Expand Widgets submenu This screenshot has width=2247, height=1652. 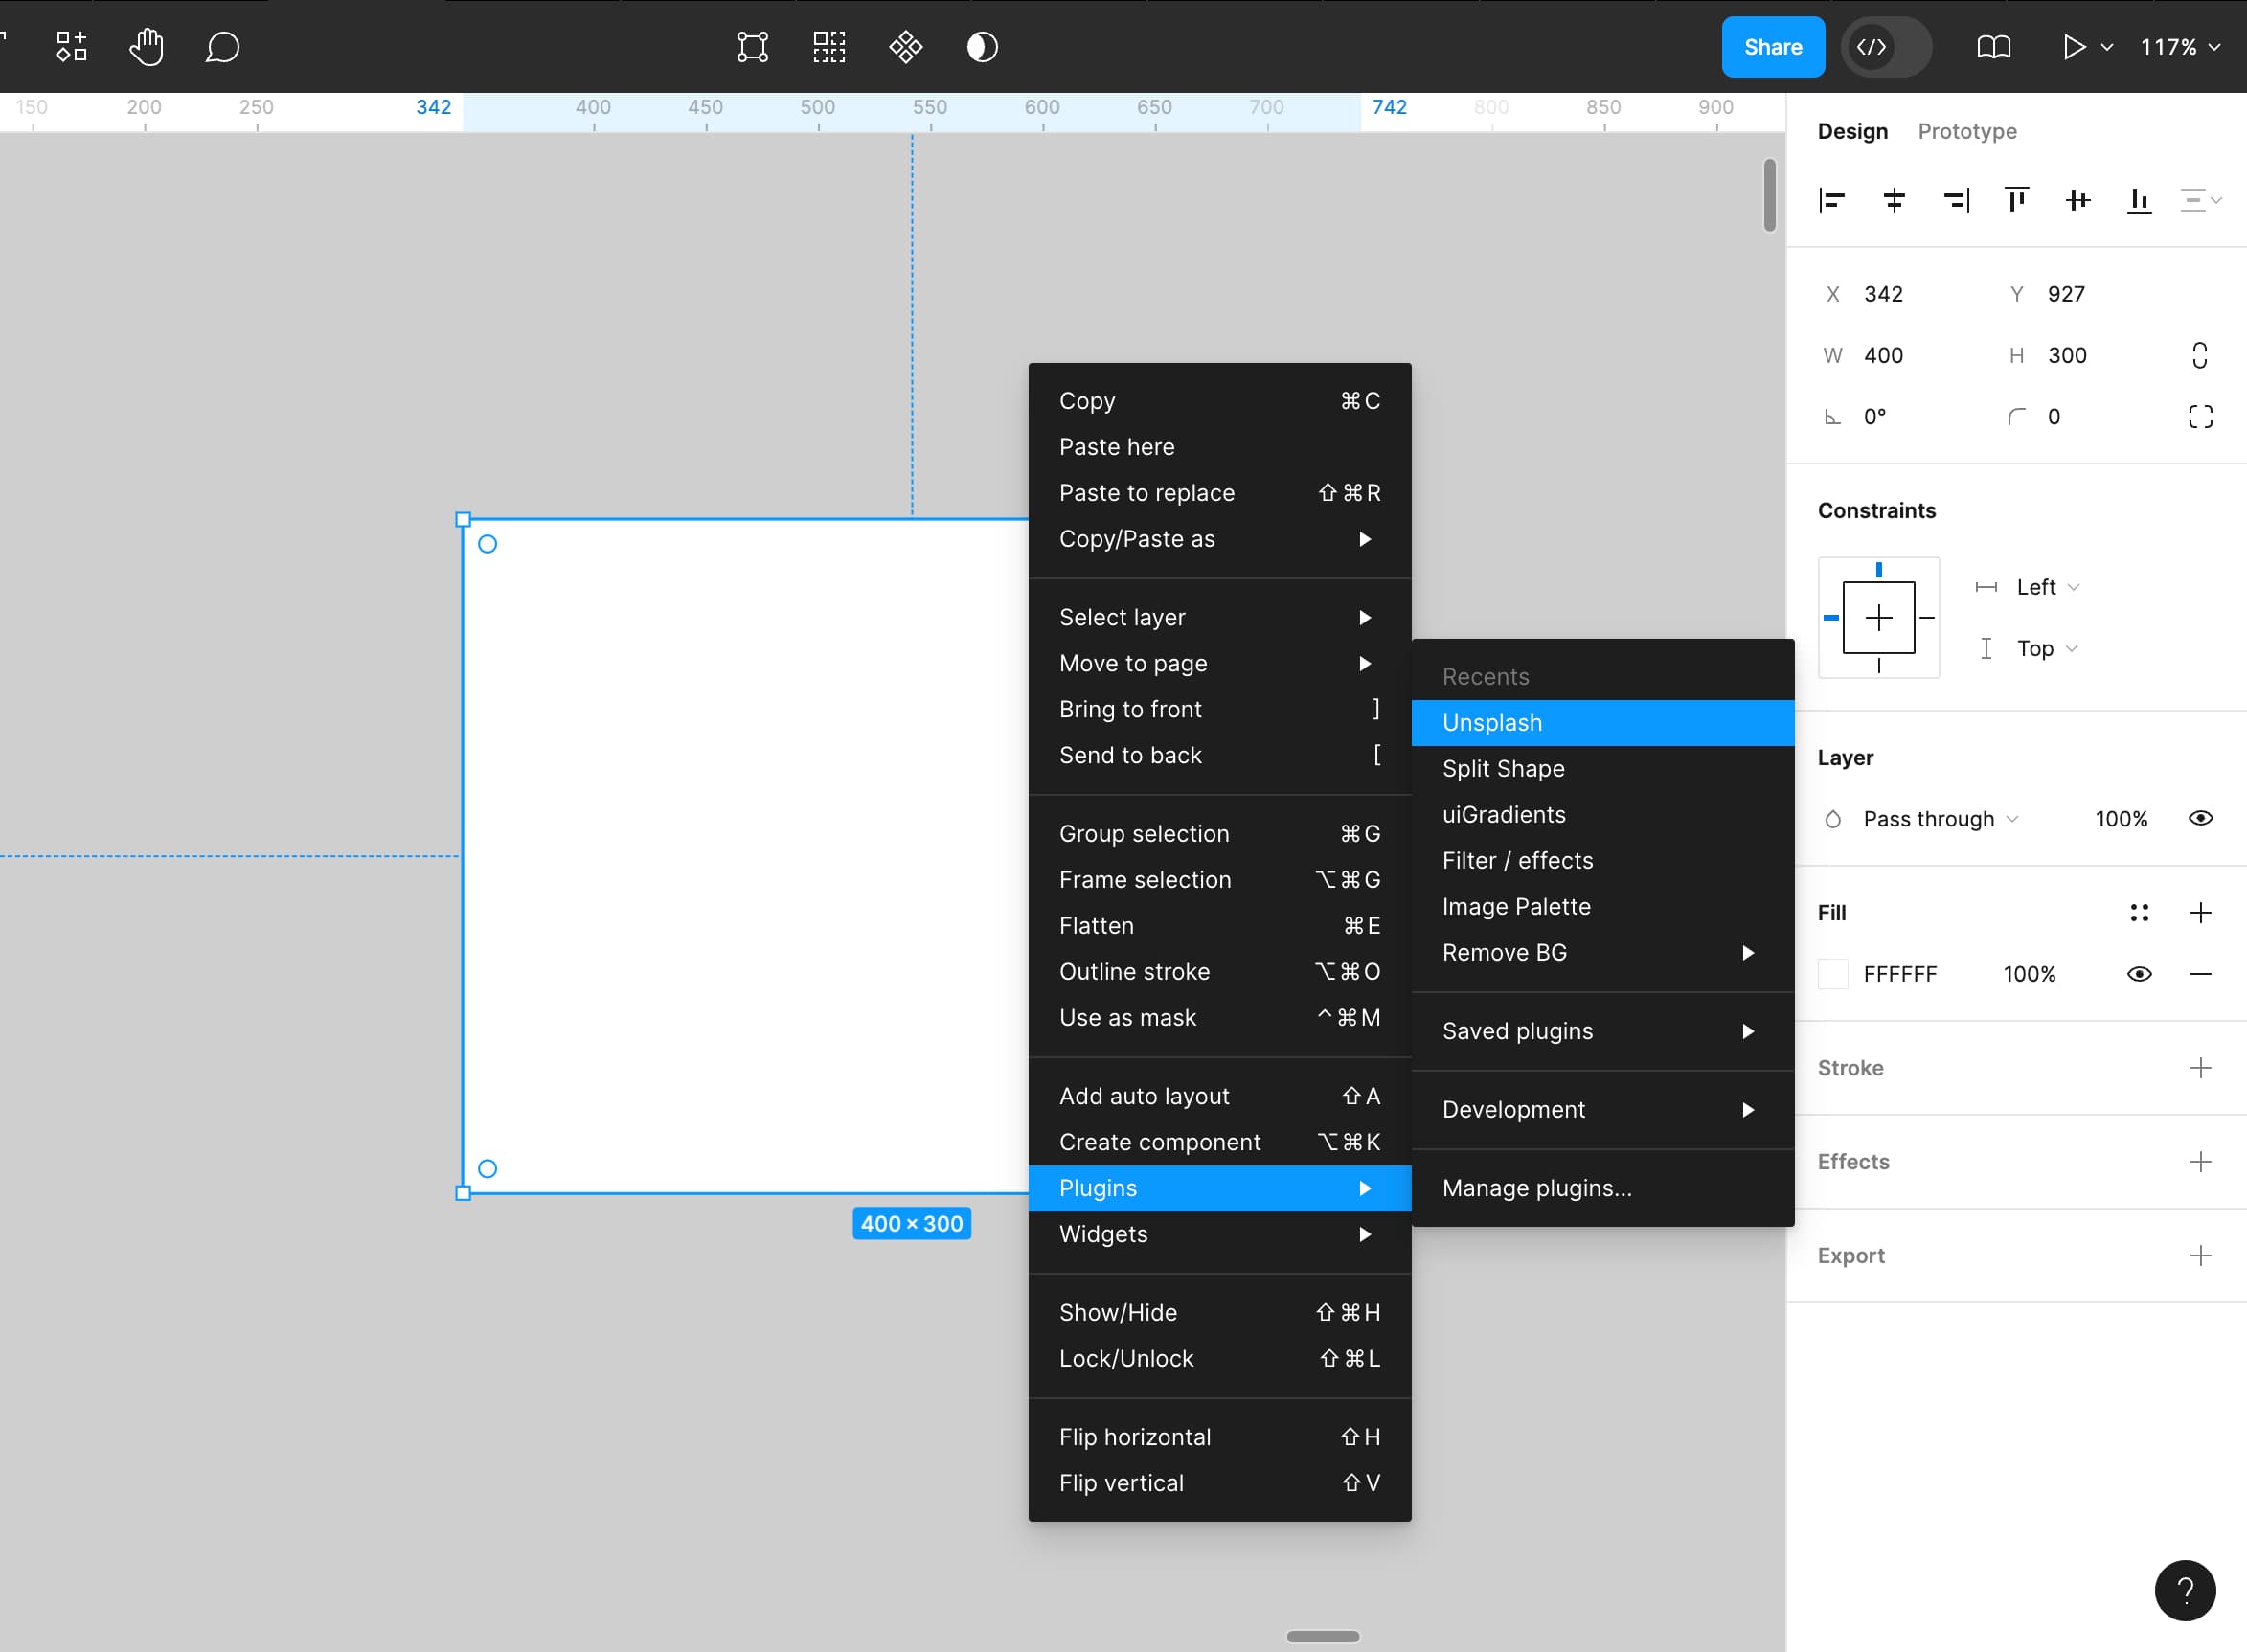[x=1219, y=1234]
